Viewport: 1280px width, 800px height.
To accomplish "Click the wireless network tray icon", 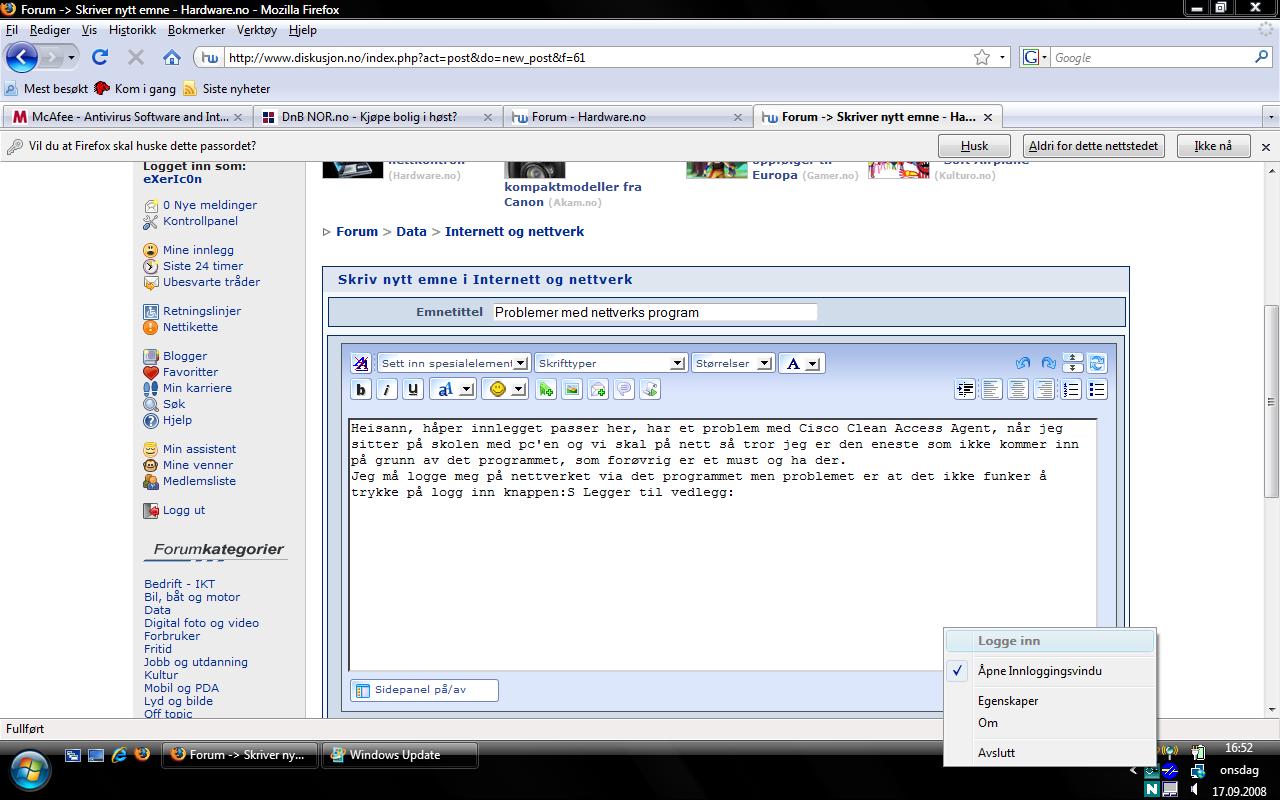I will coord(1169,752).
